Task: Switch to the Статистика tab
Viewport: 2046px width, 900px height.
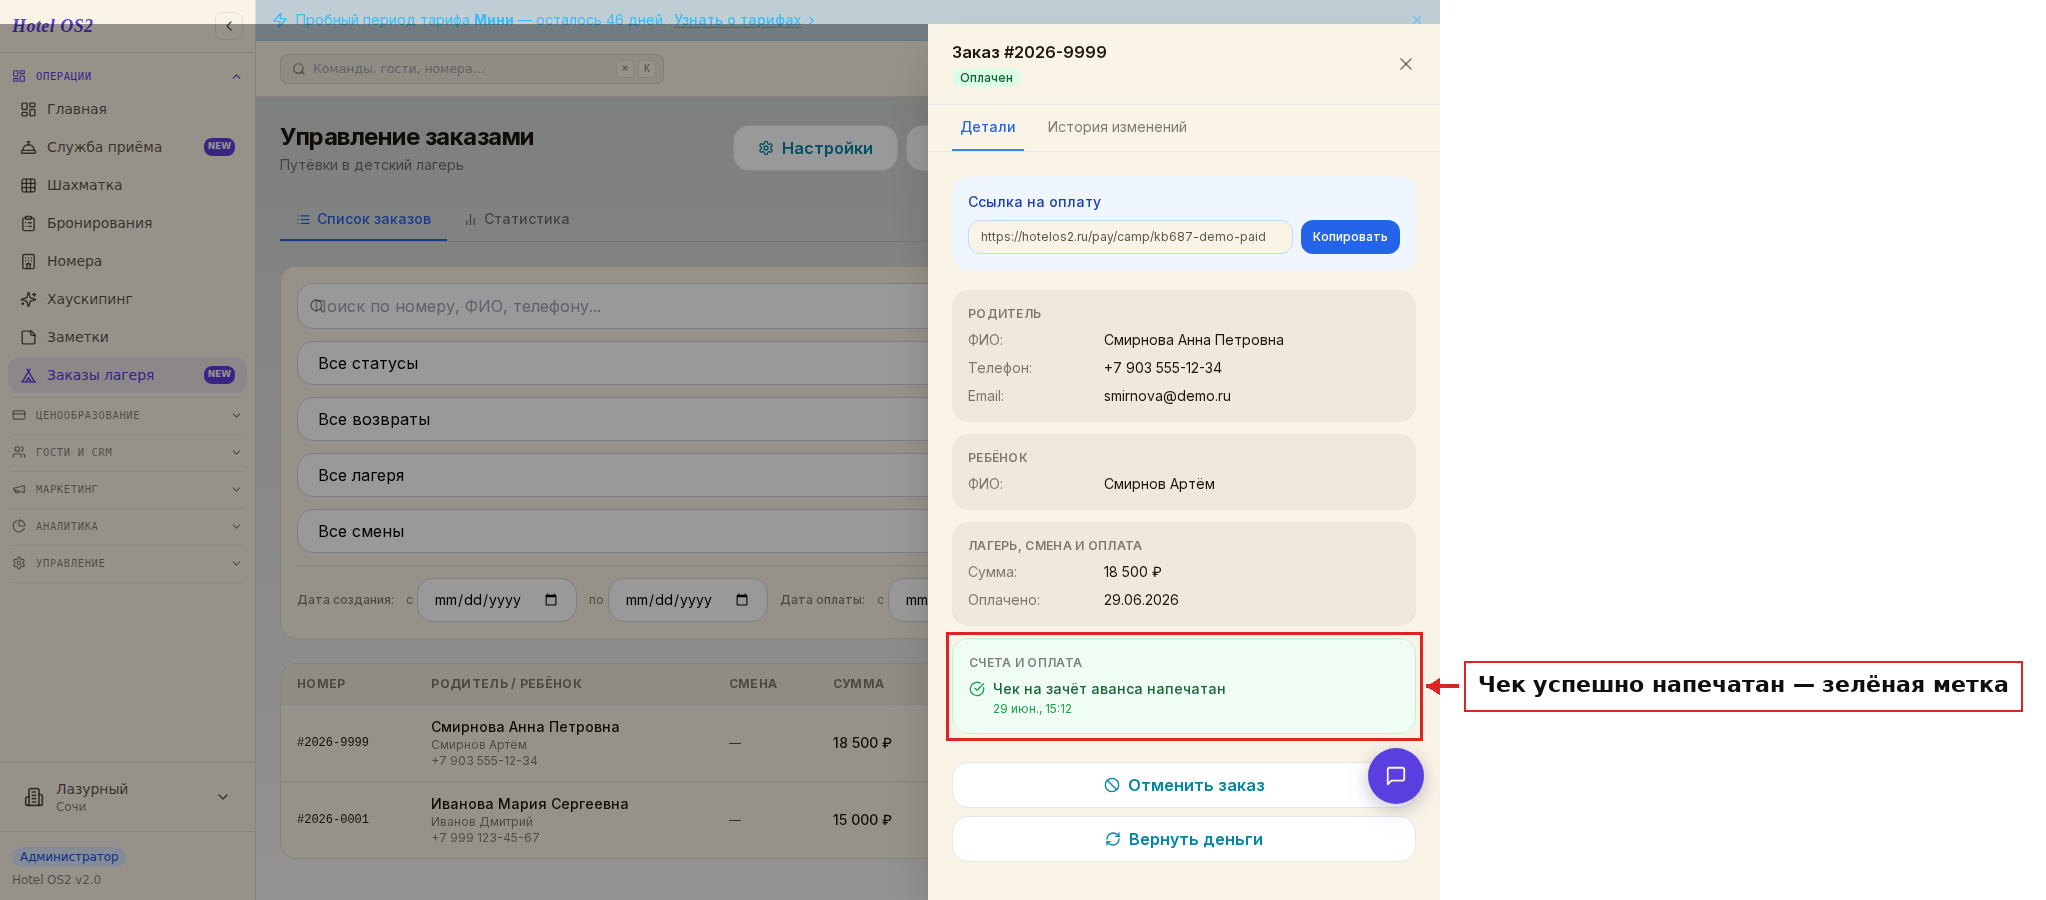Action: (517, 219)
